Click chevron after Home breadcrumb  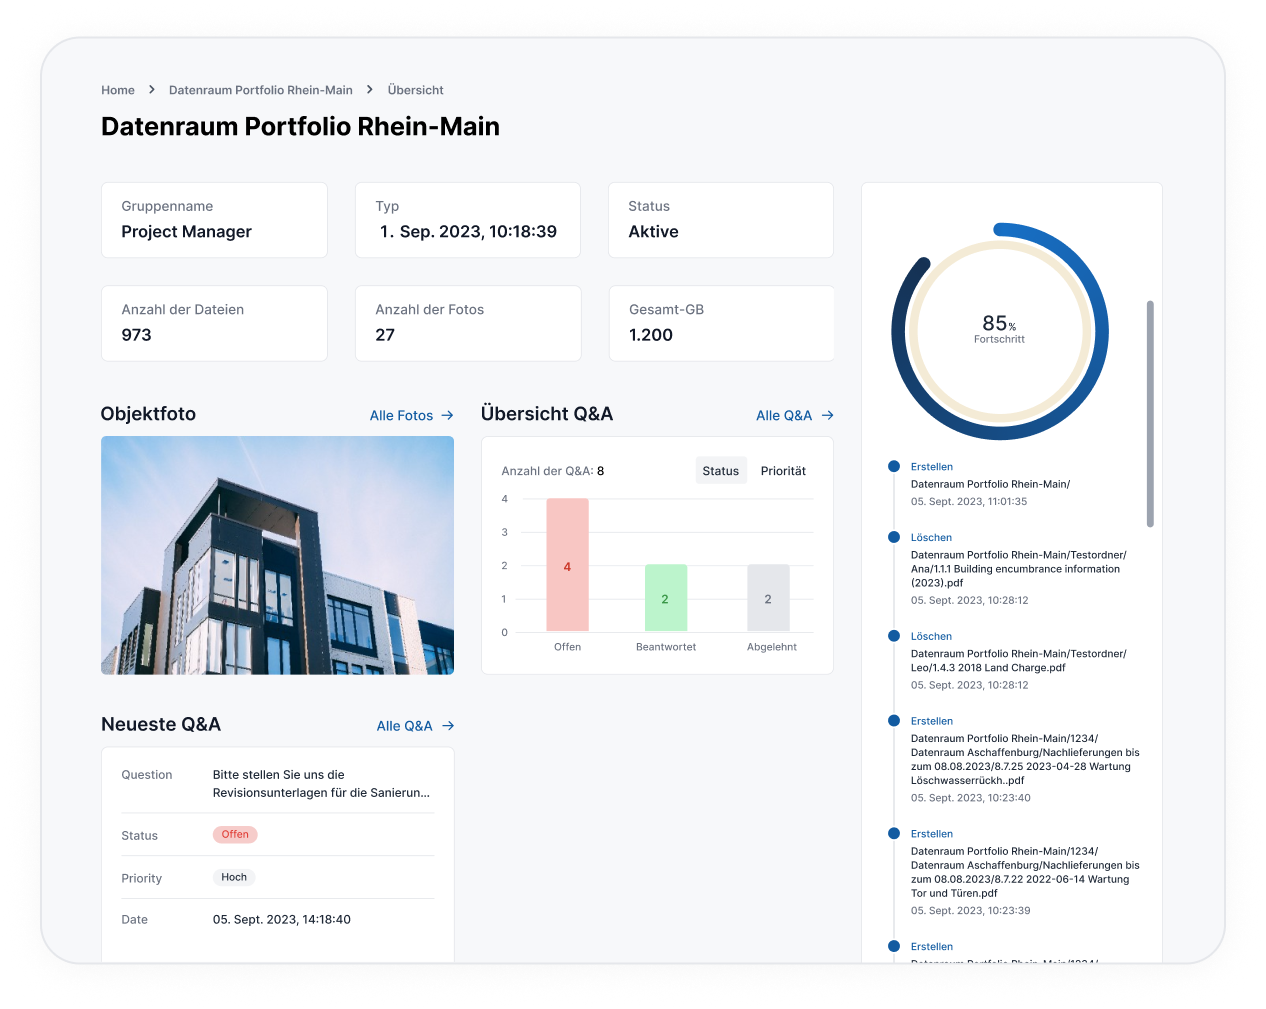point(152,90)
